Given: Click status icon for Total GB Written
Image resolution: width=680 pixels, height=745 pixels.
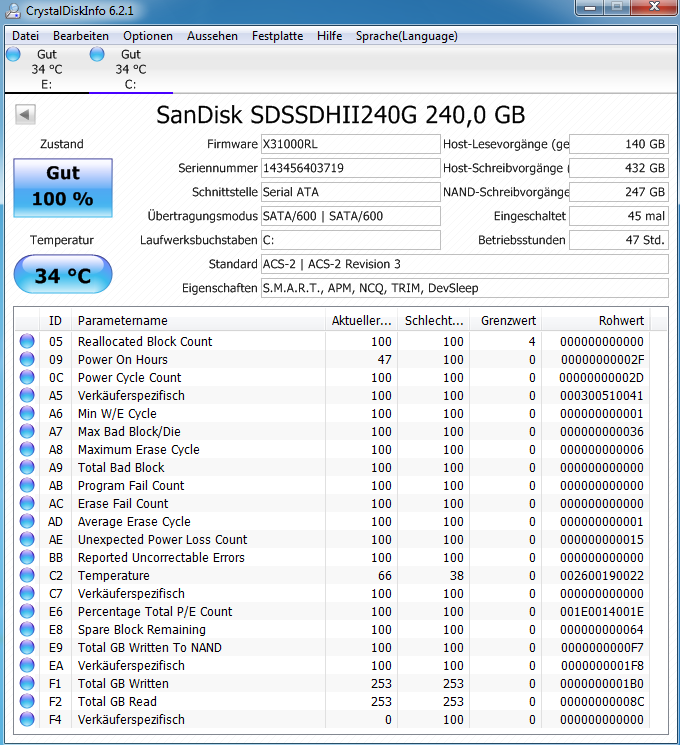Looking at the screenshot, I should click(x=27, y=684).
